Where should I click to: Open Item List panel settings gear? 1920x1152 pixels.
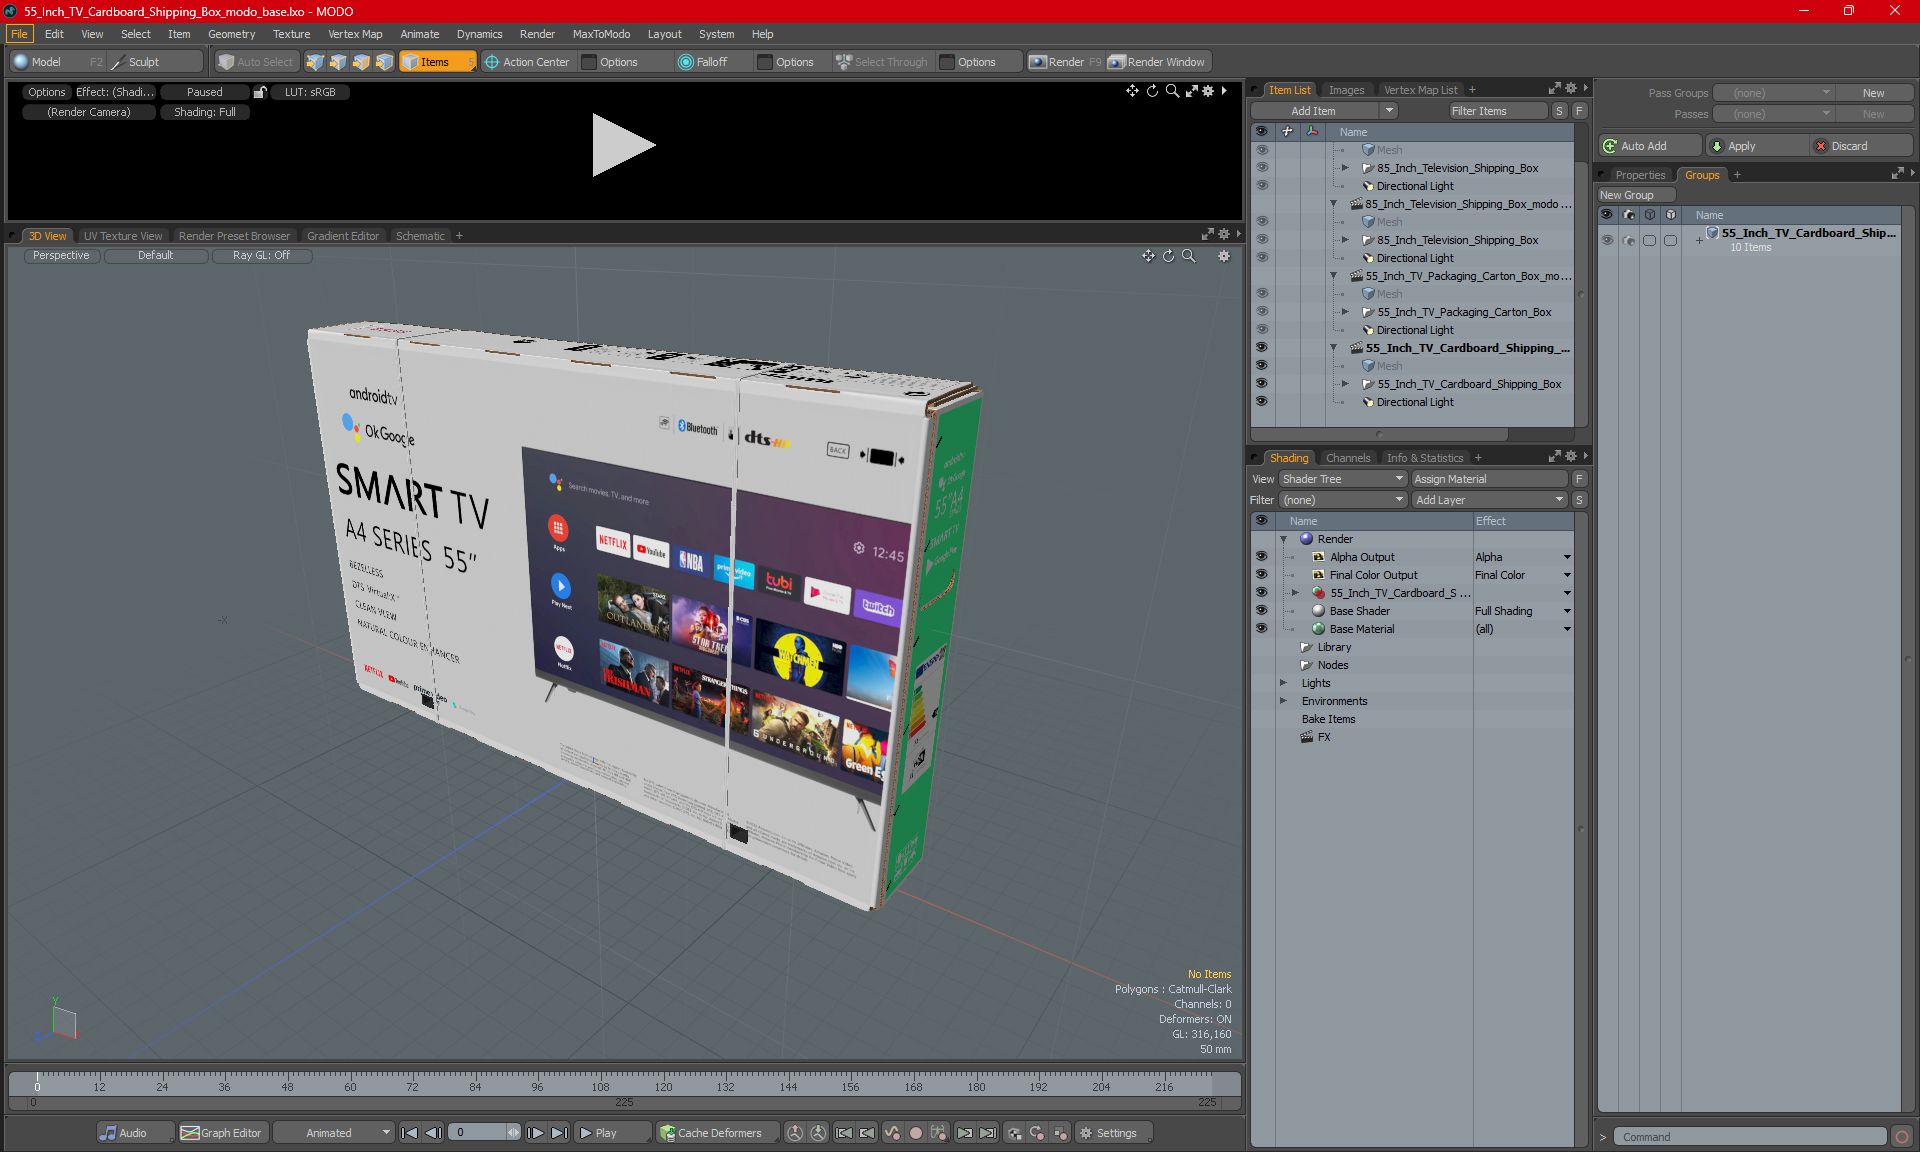tap(1571, 89)
